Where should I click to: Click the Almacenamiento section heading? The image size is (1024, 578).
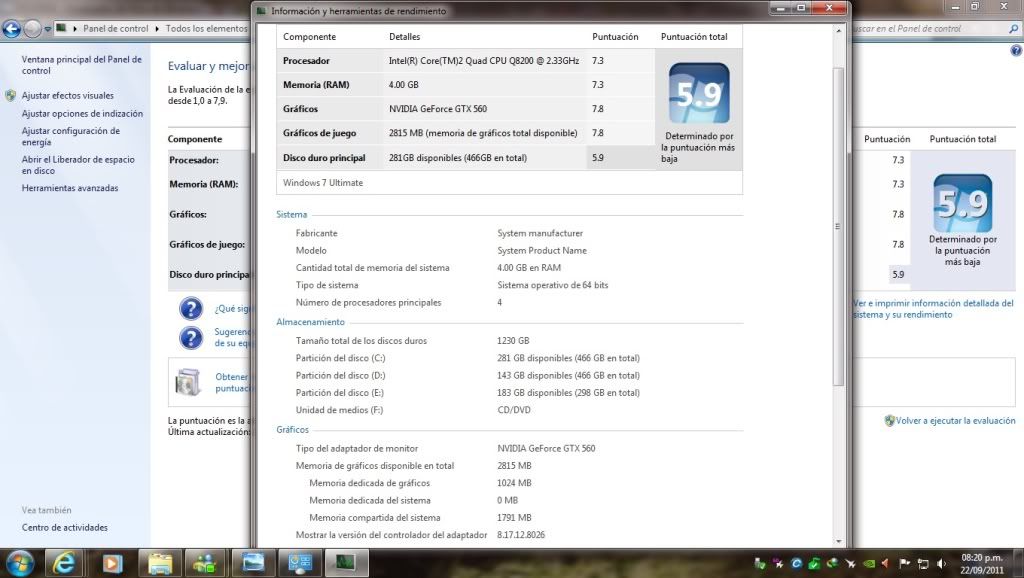click(310, 322)
